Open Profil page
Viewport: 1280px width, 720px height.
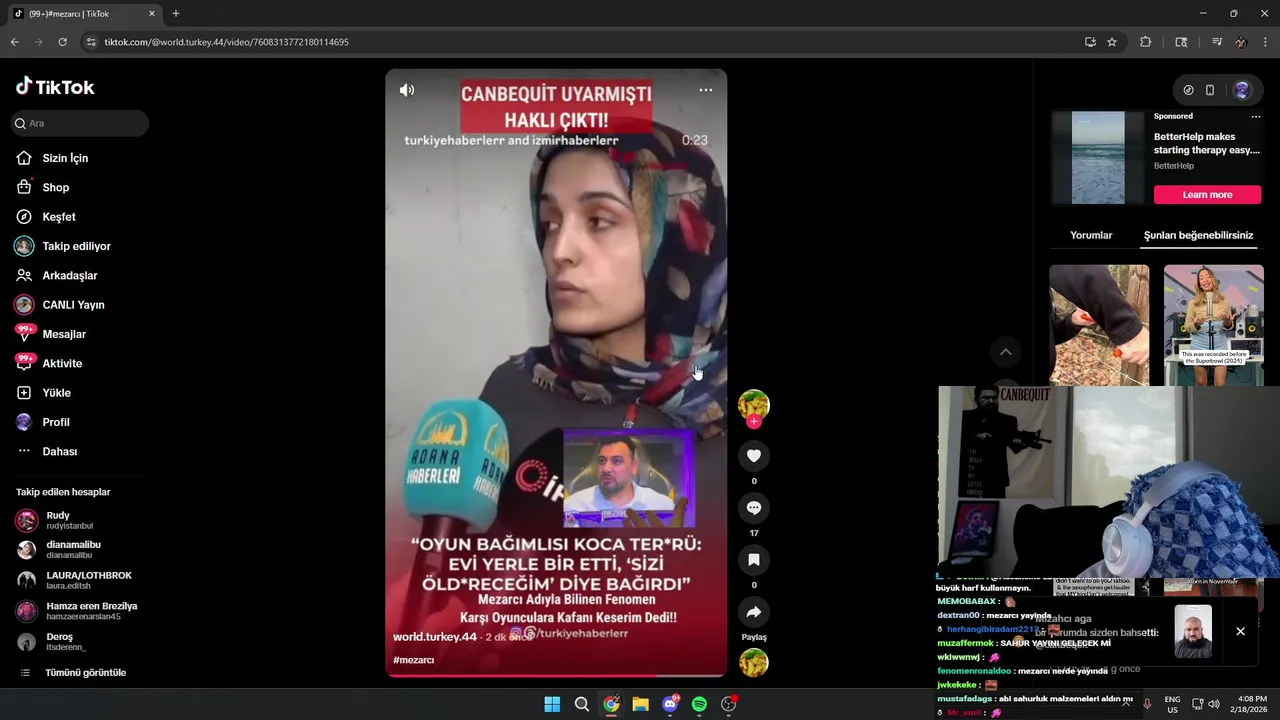coord(56,422)
